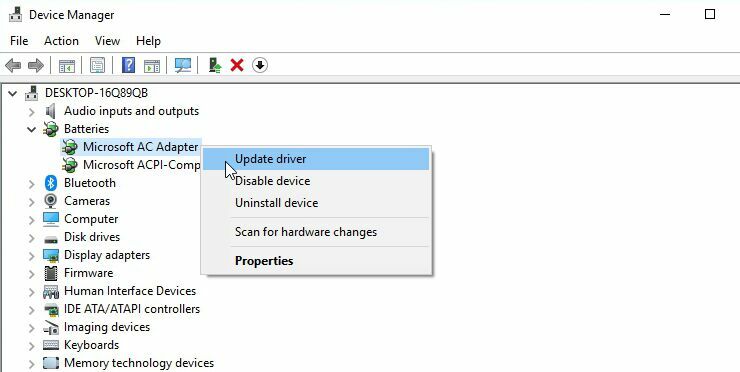This screenshot has height=372, width=740.
Task: Click the Scan for hardware changes monitor icon
Action: (183, 65)
